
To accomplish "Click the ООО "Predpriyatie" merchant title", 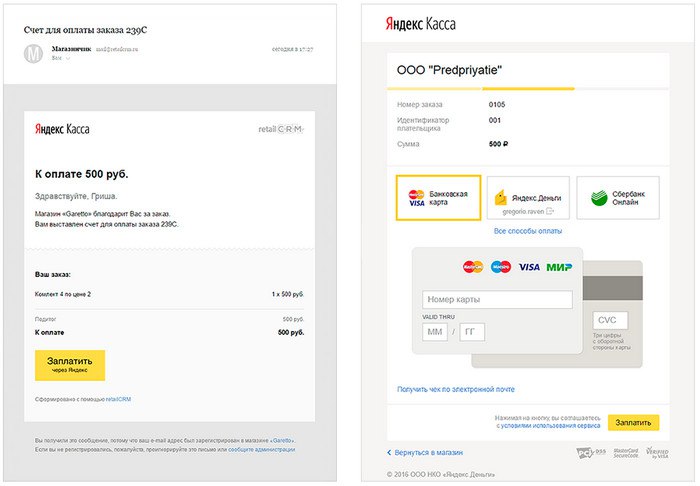I will pyautogui.click(x=449, y=70).
